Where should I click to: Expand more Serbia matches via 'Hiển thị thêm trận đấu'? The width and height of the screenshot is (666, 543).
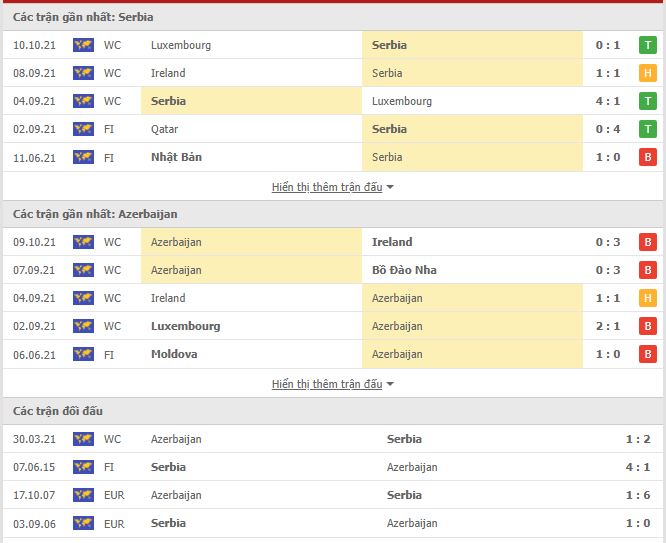pos(327,187)
